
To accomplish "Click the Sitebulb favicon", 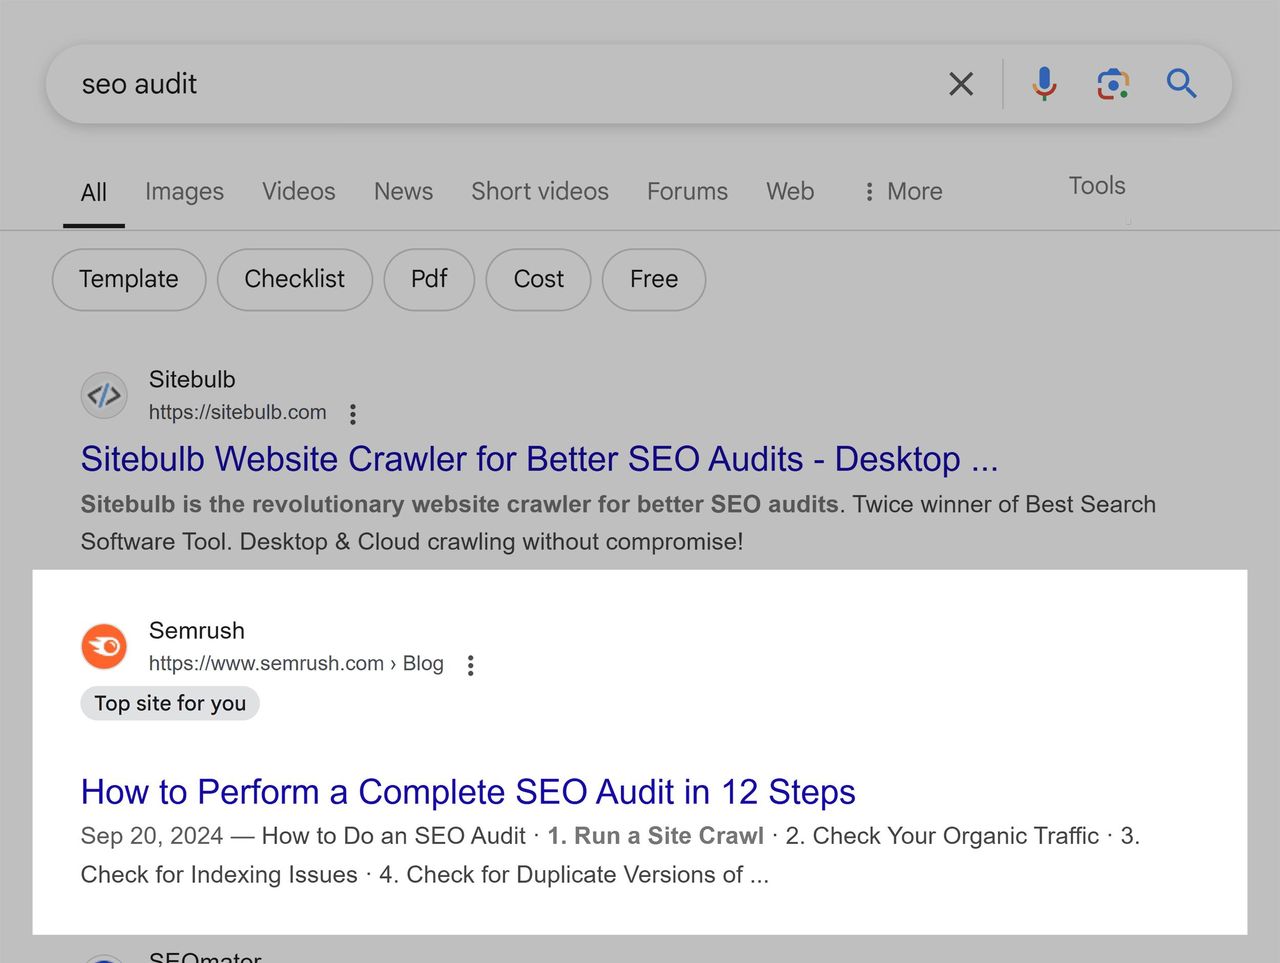I will (x=104, y=395).
